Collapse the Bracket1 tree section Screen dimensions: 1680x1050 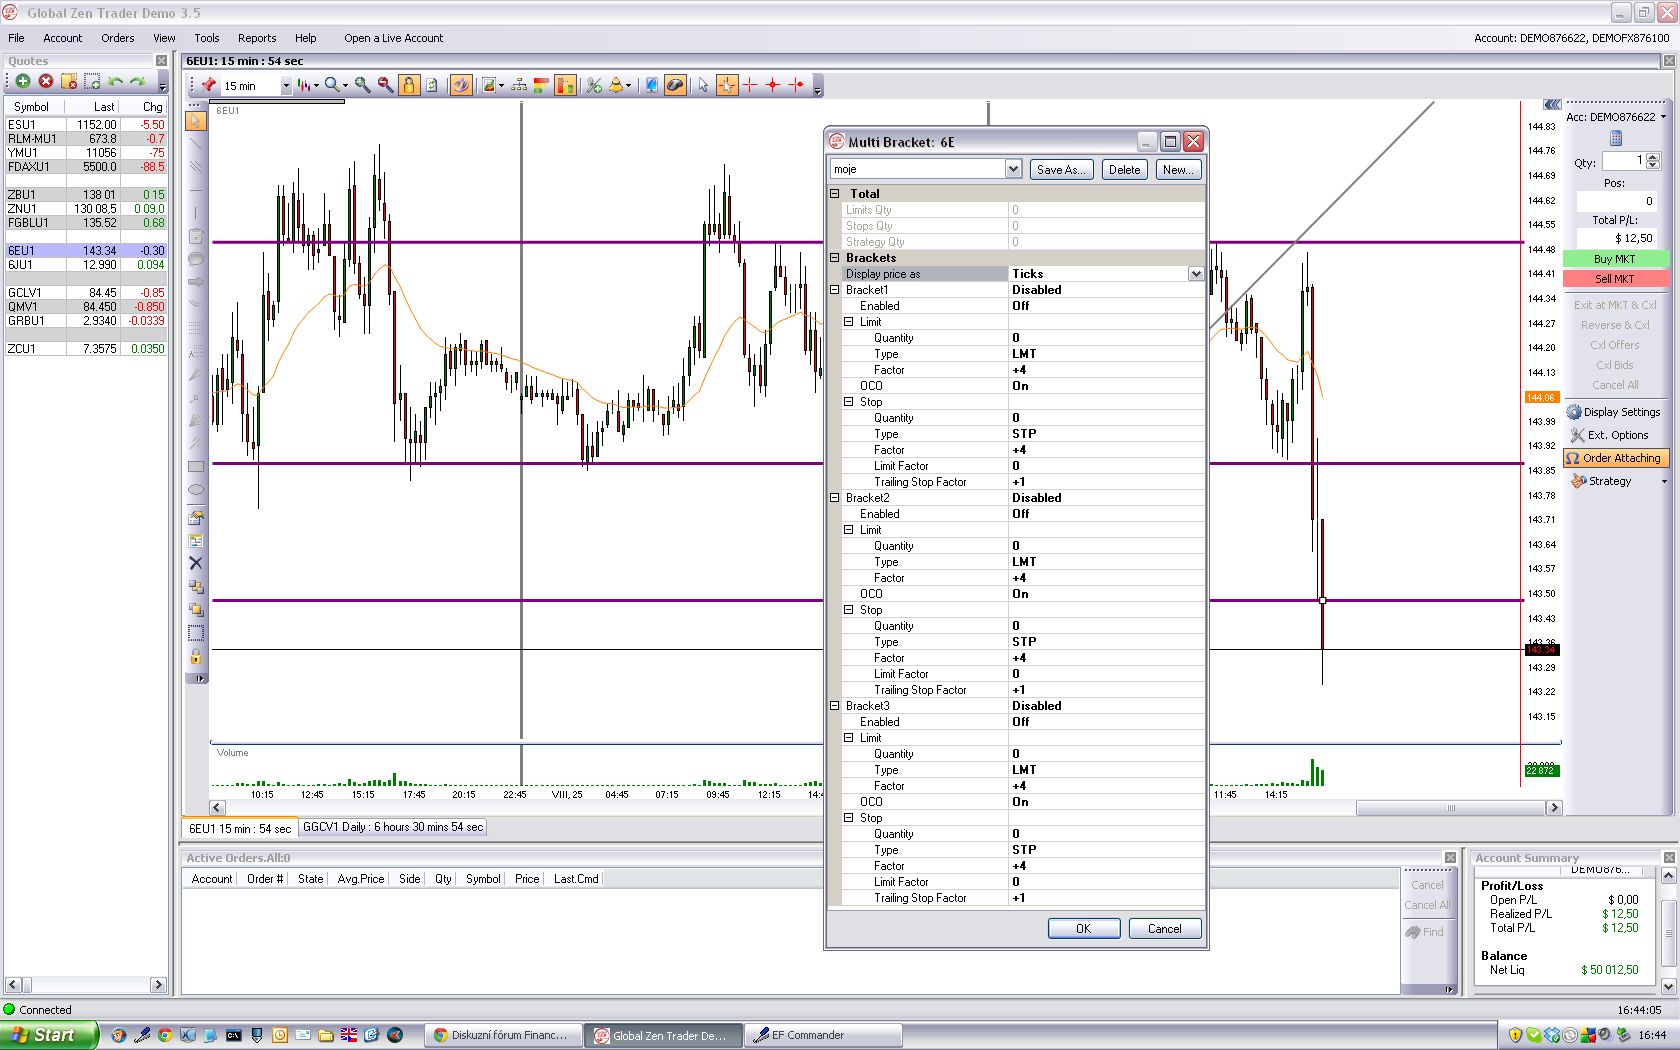tap(835, 290)
